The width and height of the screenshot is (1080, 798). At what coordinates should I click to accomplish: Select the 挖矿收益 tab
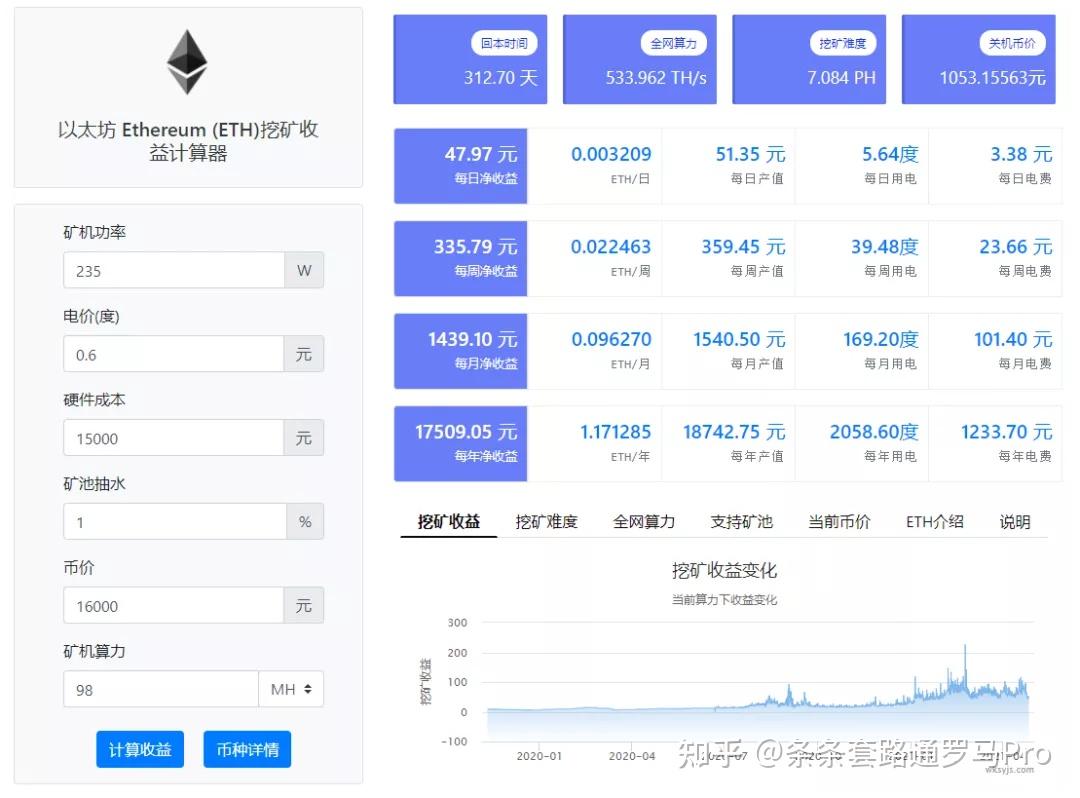(448, 522)
